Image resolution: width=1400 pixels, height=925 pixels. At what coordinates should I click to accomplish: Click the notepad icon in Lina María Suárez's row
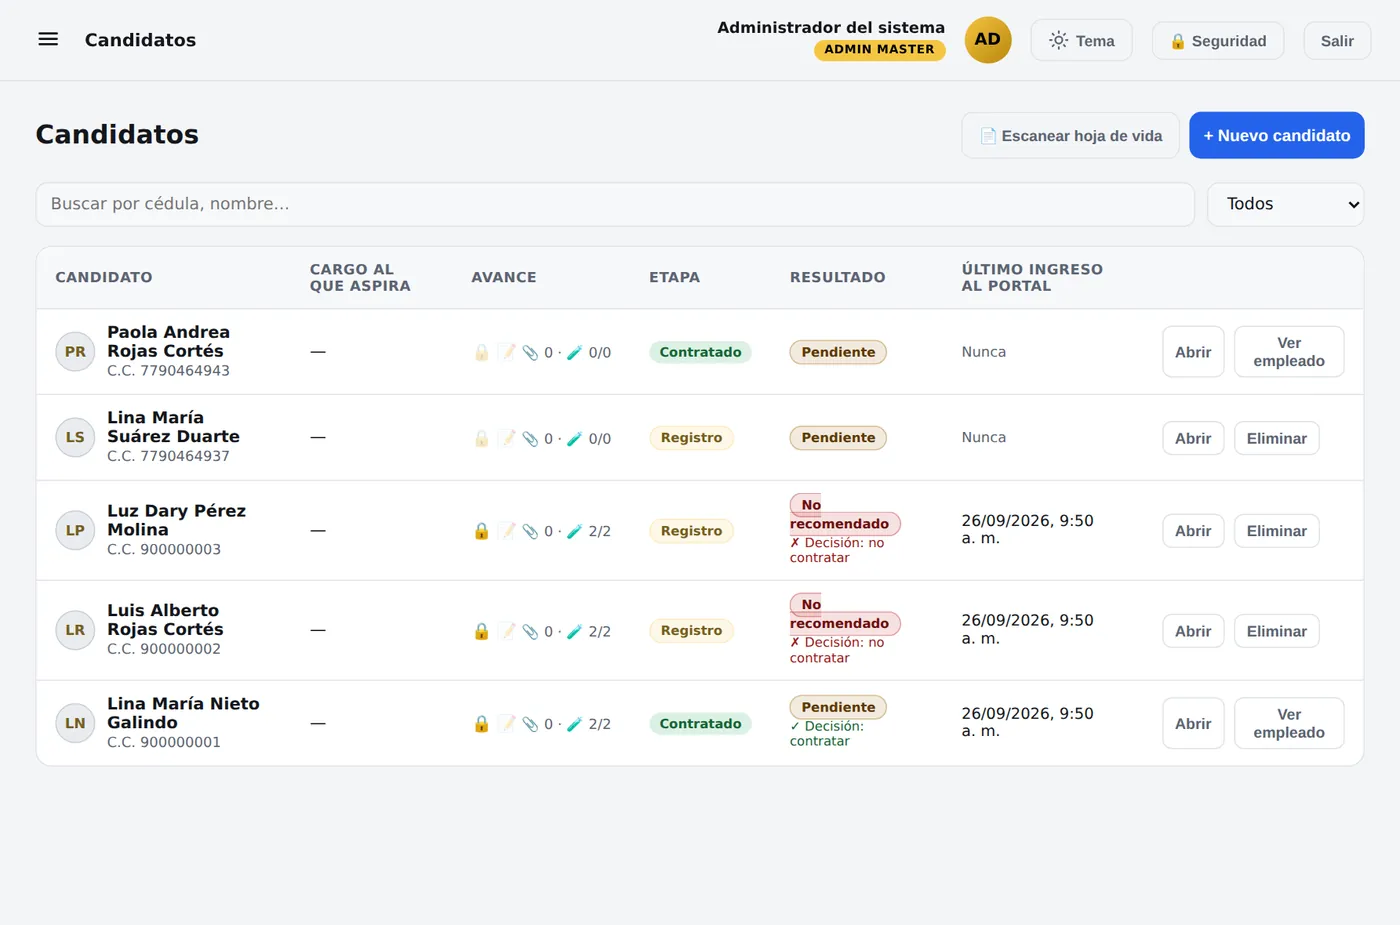(507, 438)
